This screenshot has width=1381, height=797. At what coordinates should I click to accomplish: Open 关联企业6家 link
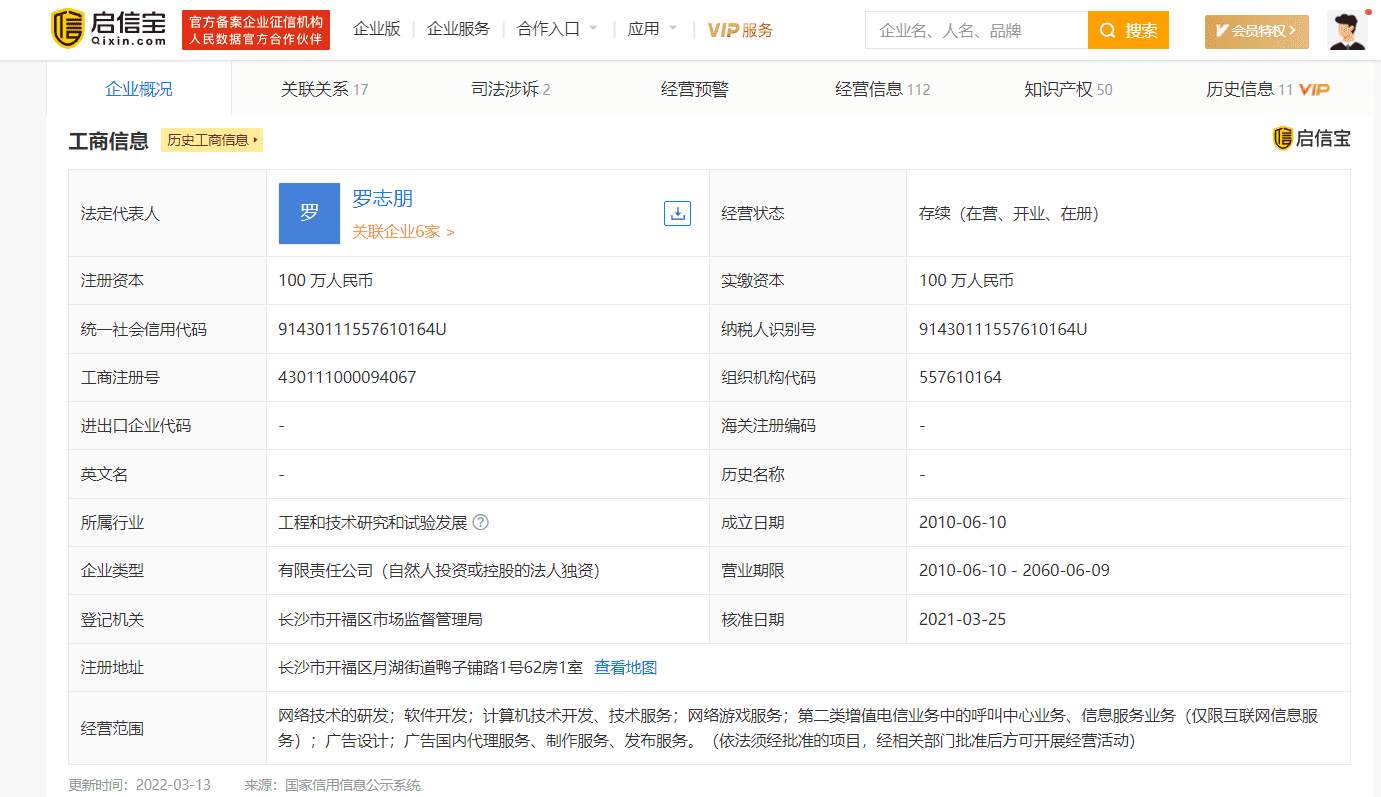click(403, 232)
